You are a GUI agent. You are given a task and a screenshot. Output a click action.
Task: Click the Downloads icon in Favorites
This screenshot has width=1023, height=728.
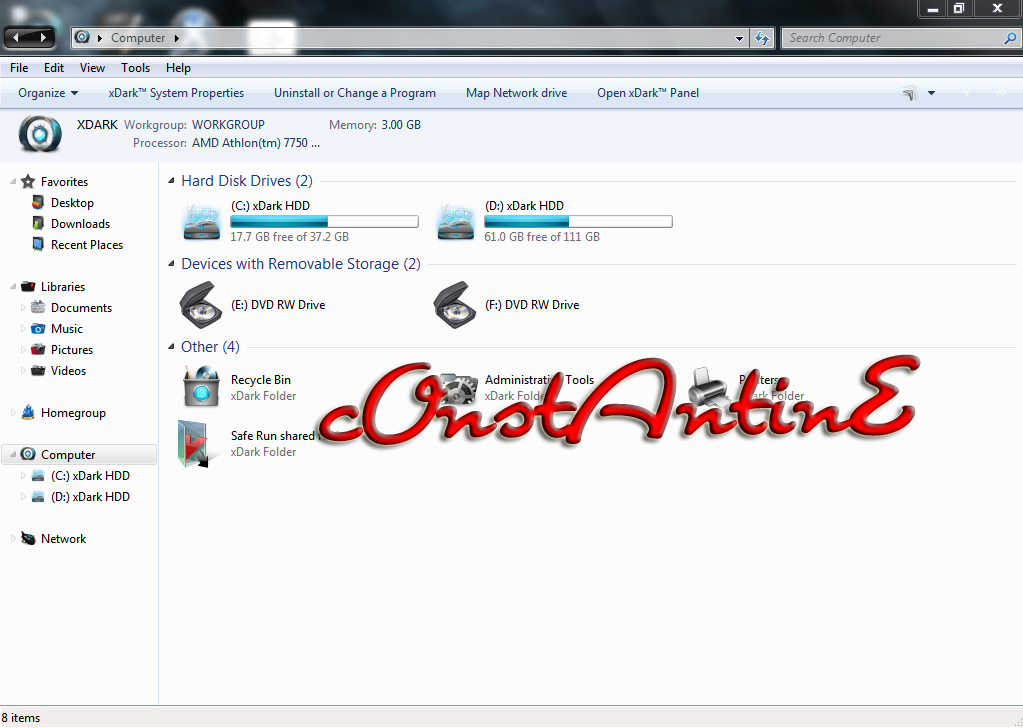tap(38, 224)
